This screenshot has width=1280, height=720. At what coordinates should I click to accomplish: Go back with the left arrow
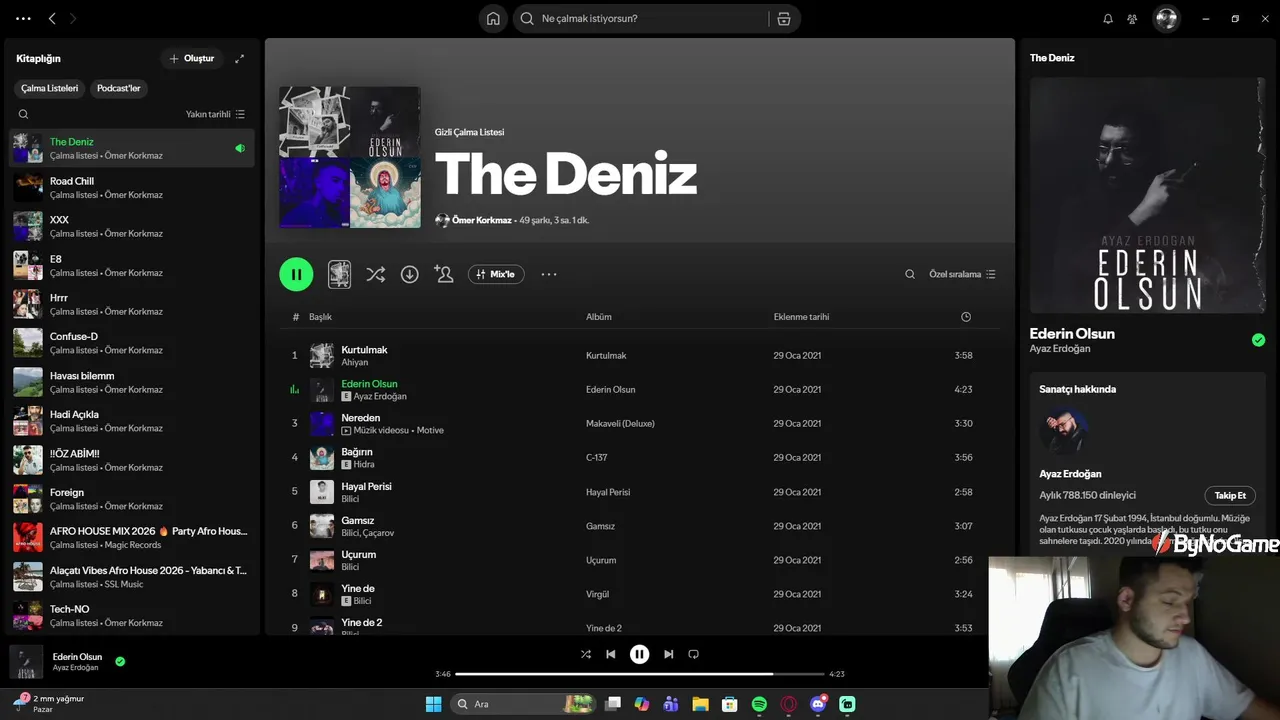[52, 18]
